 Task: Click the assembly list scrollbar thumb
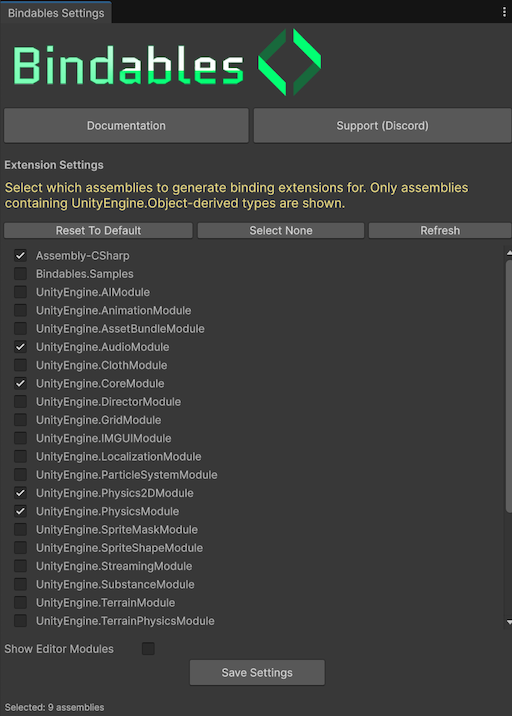coord(509,386)
